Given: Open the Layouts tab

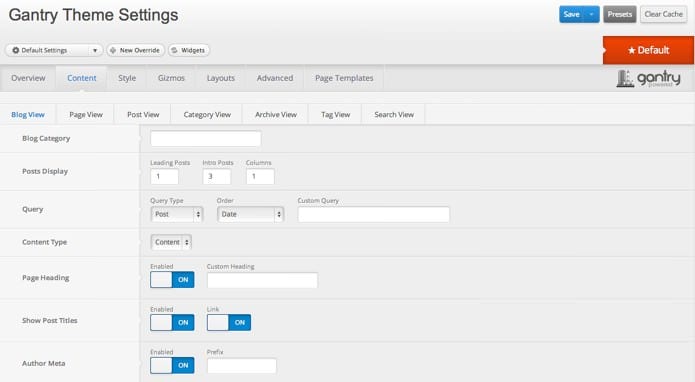Looking at the screenshot, I should [x=221, y=78].
